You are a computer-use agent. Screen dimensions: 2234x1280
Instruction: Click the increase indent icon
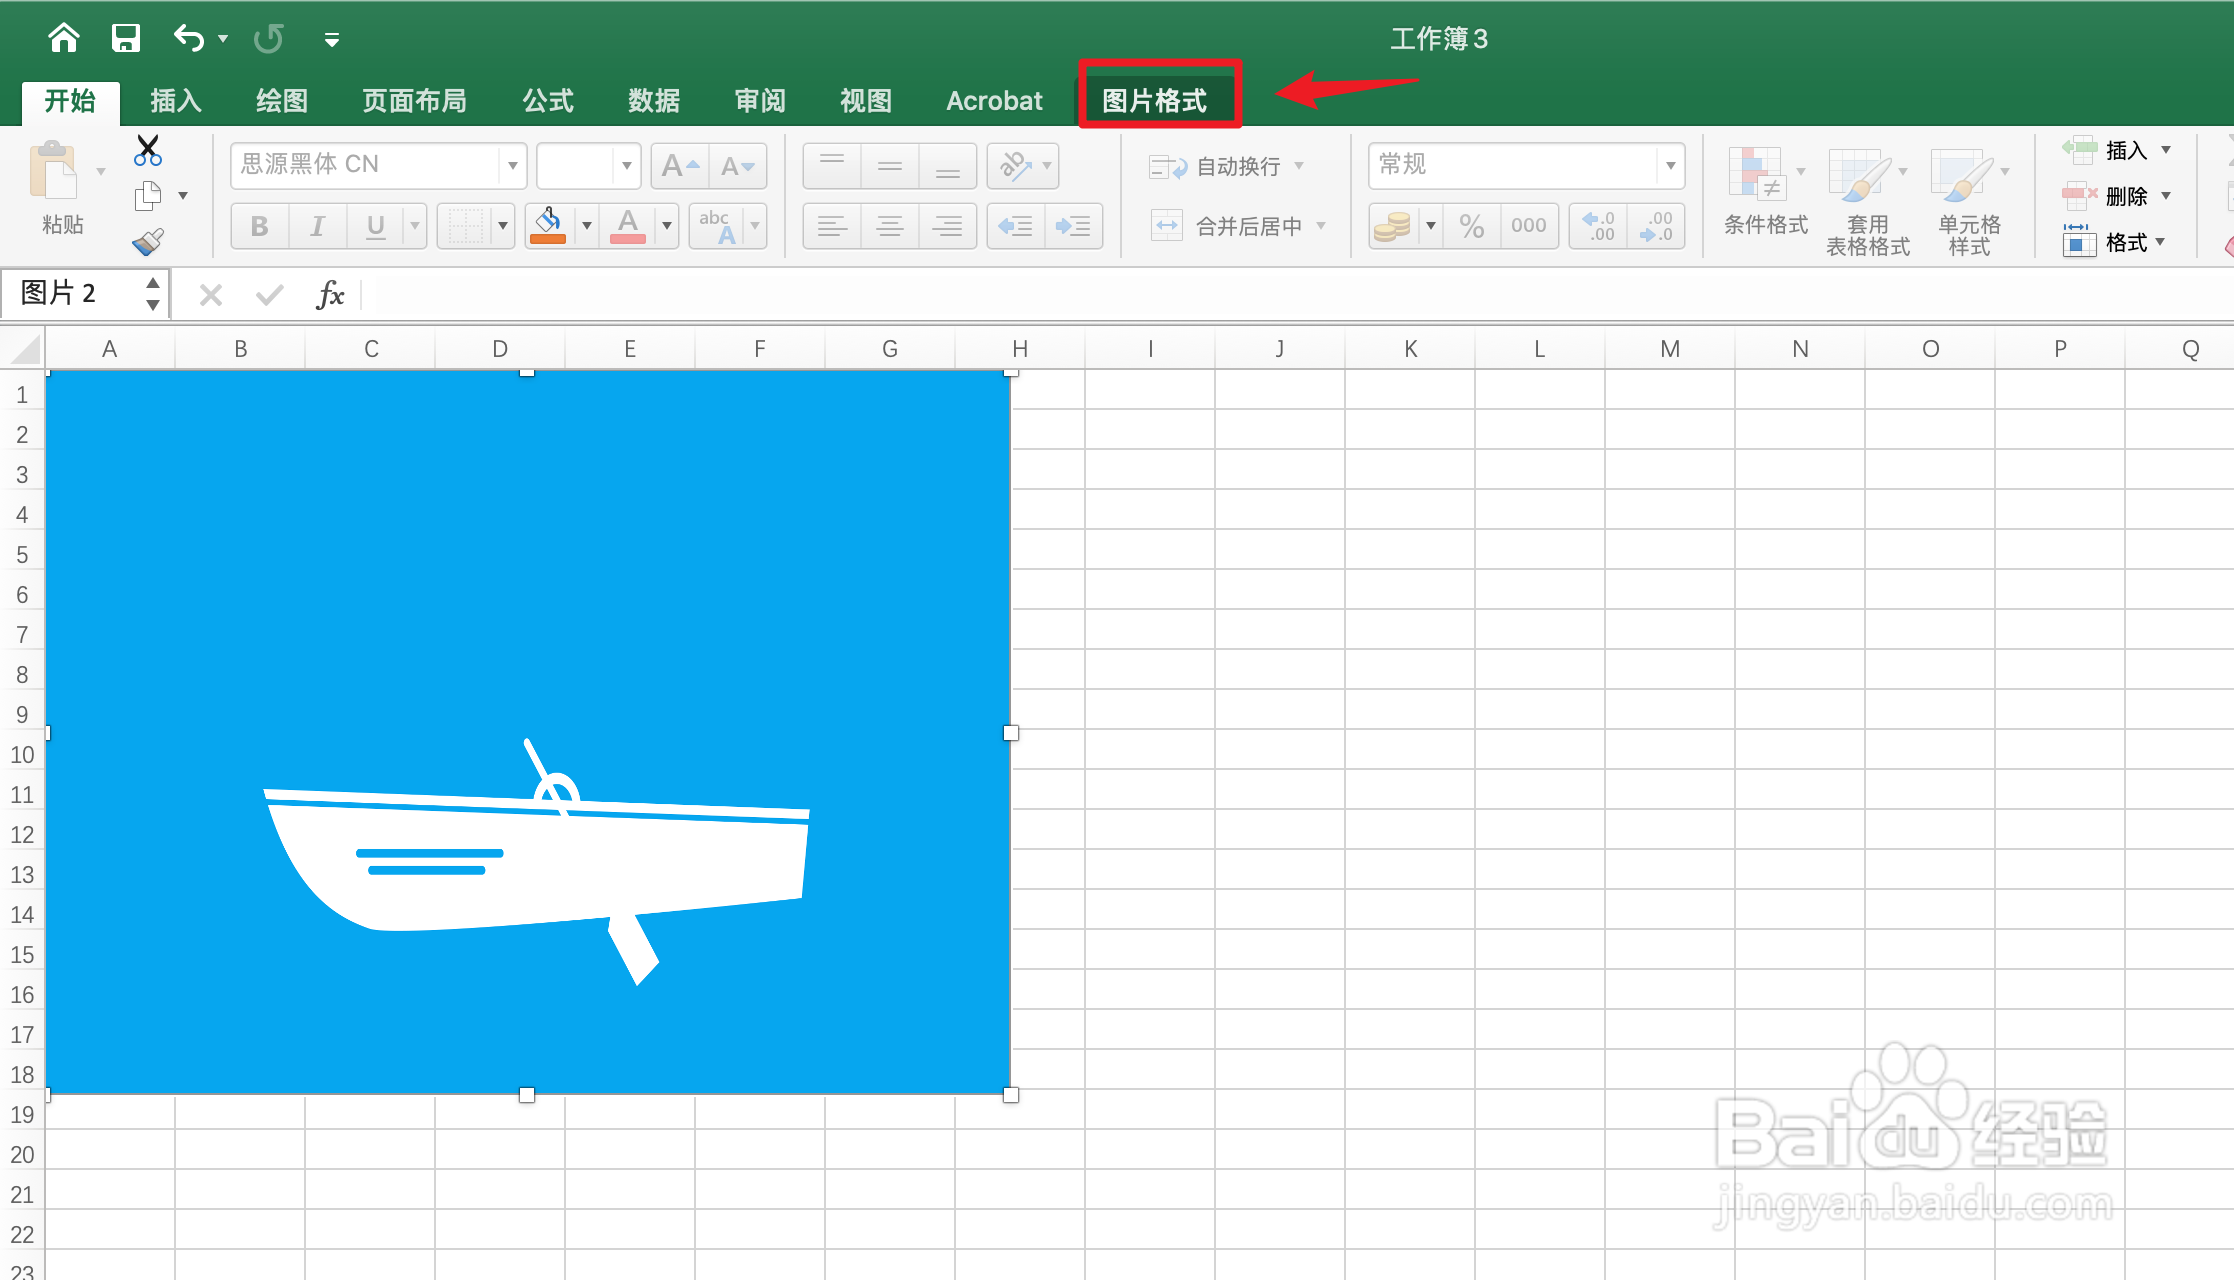click(x=1073, y=226)
